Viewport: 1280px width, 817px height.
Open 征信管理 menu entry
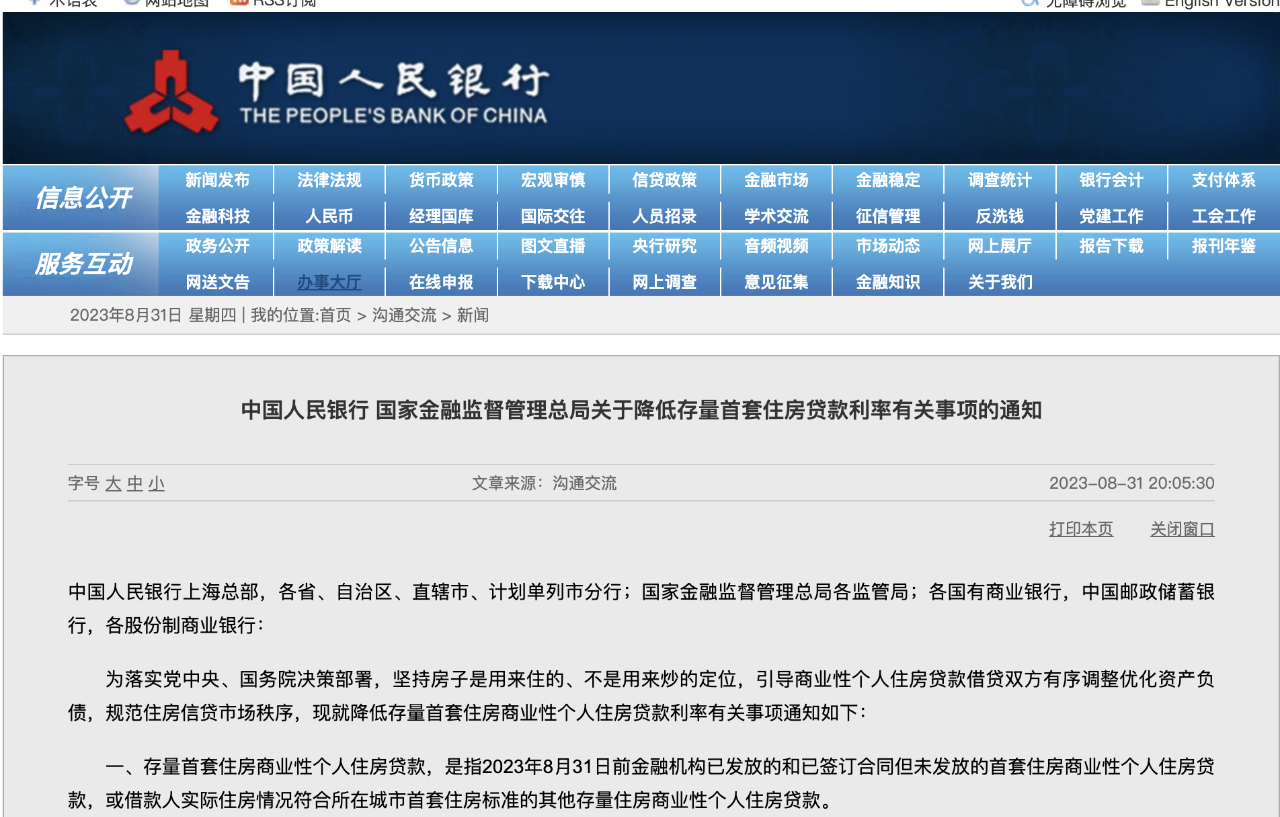[x=888, y=216]
